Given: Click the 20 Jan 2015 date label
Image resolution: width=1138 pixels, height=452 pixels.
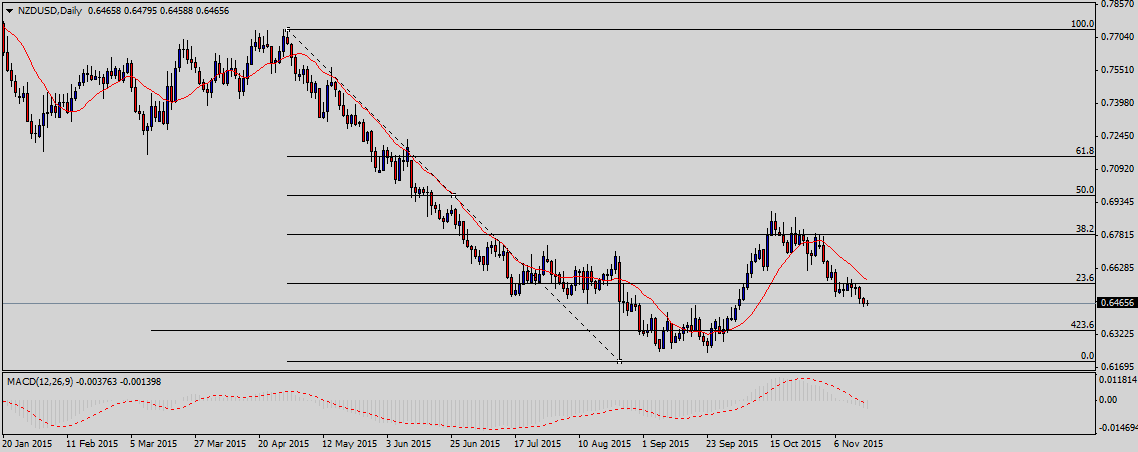Looking at the screenshot, I should 27,442.
